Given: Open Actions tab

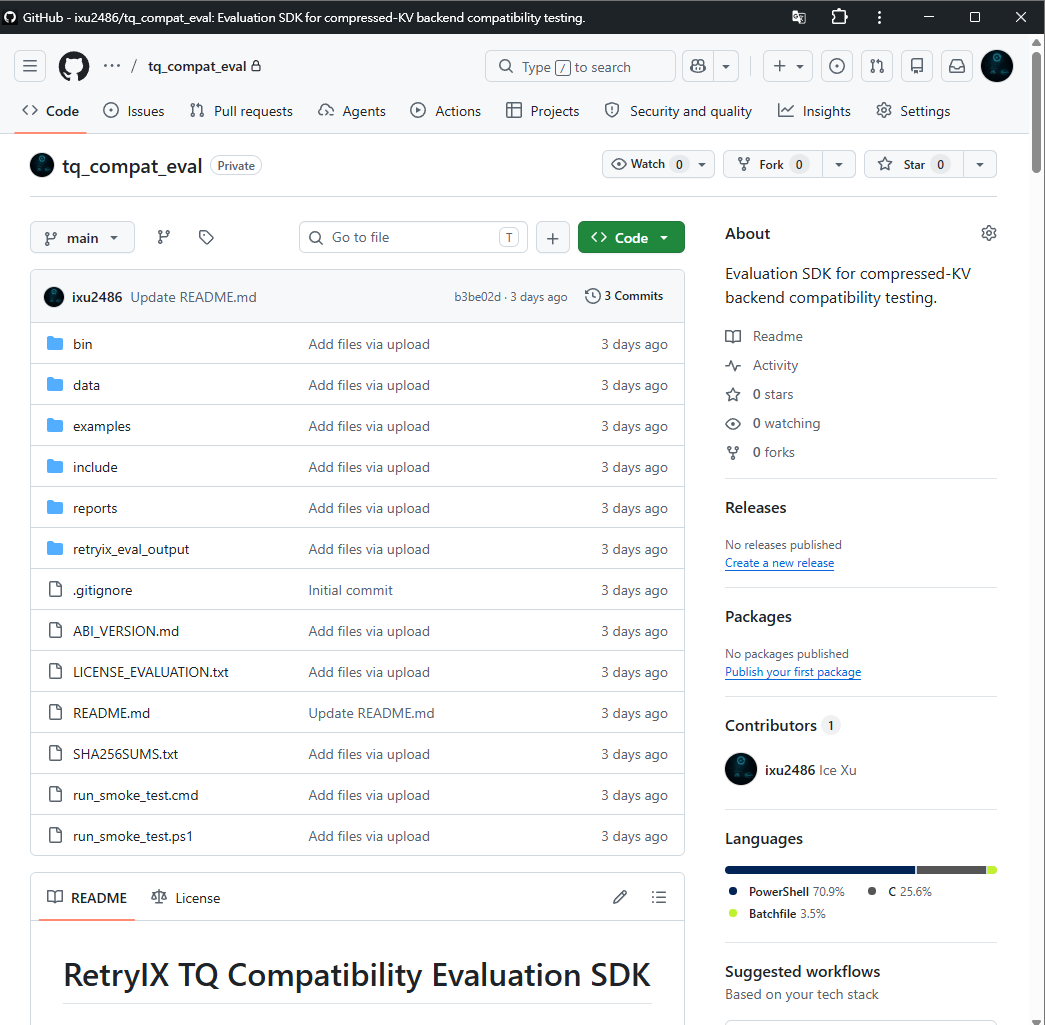Looking at the screenshot, I should (445, 111).
